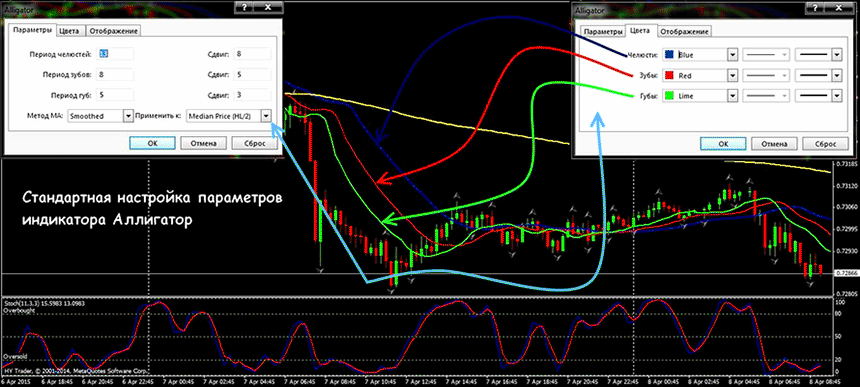This screenshot has width=860, height=387.
Task: Open Отображение tab in left dialog
Action: (x=114, y=31)
